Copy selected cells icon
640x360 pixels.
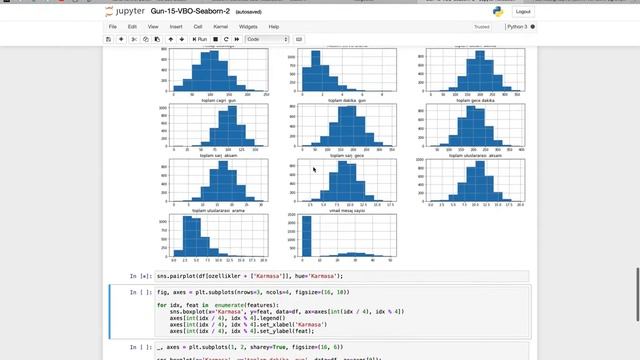(x=146, y=39)
